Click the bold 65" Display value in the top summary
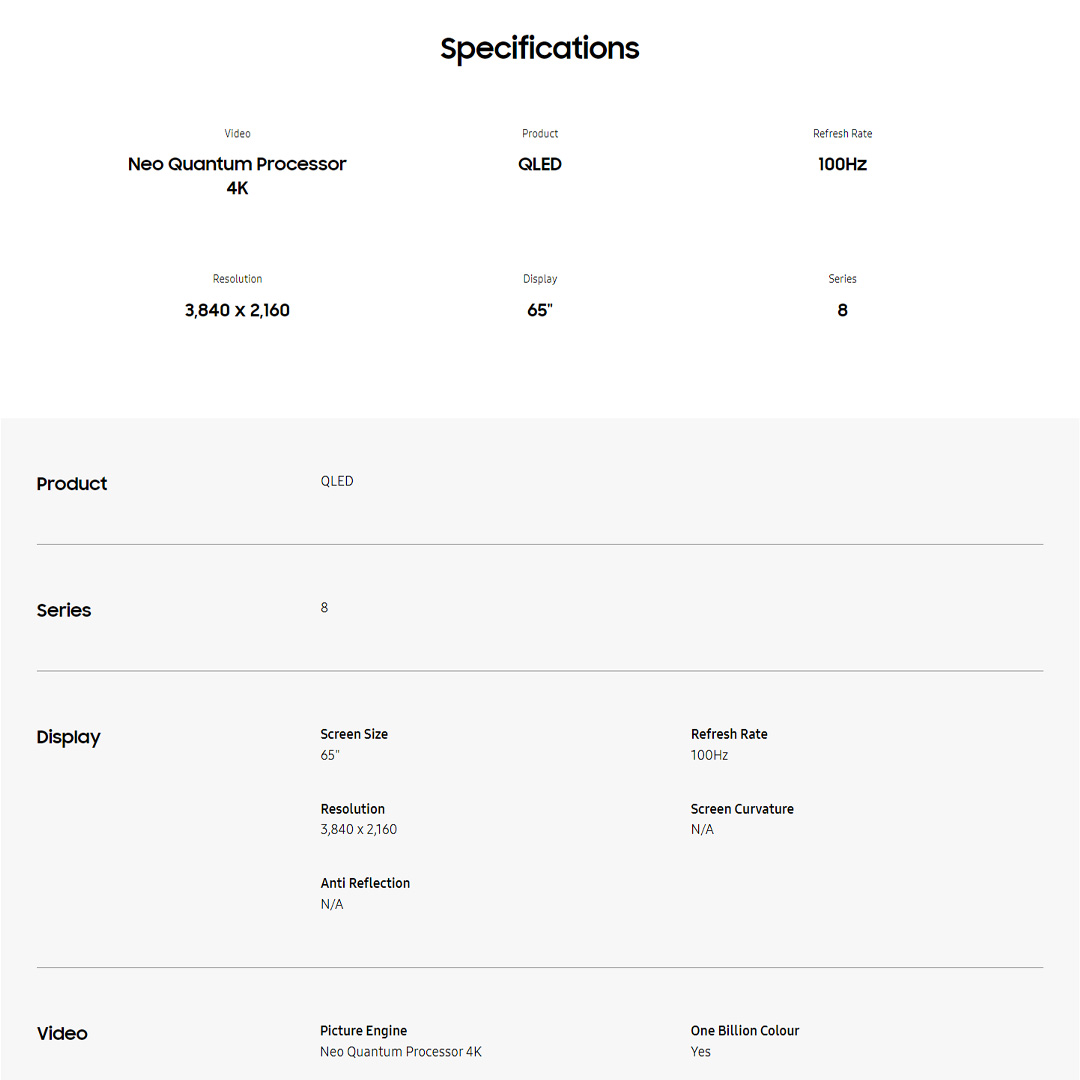The image size is (1080, 1080). click(540, 310)
